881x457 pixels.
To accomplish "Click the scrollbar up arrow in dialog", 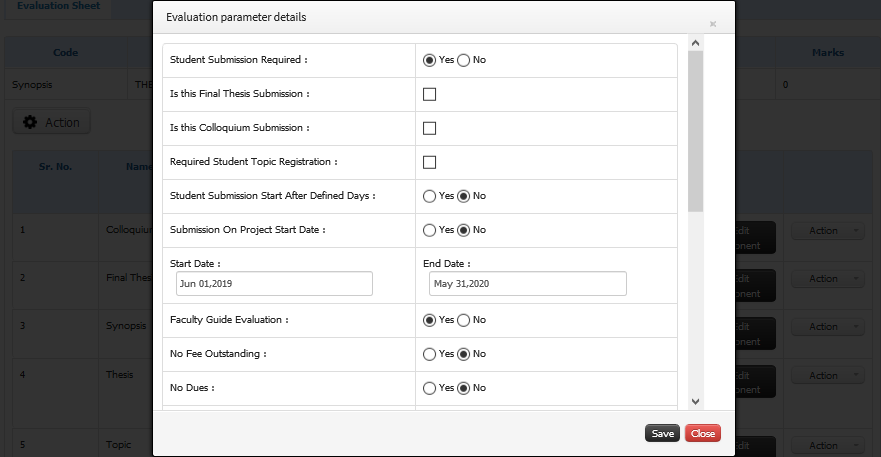I will click(696, 43).
